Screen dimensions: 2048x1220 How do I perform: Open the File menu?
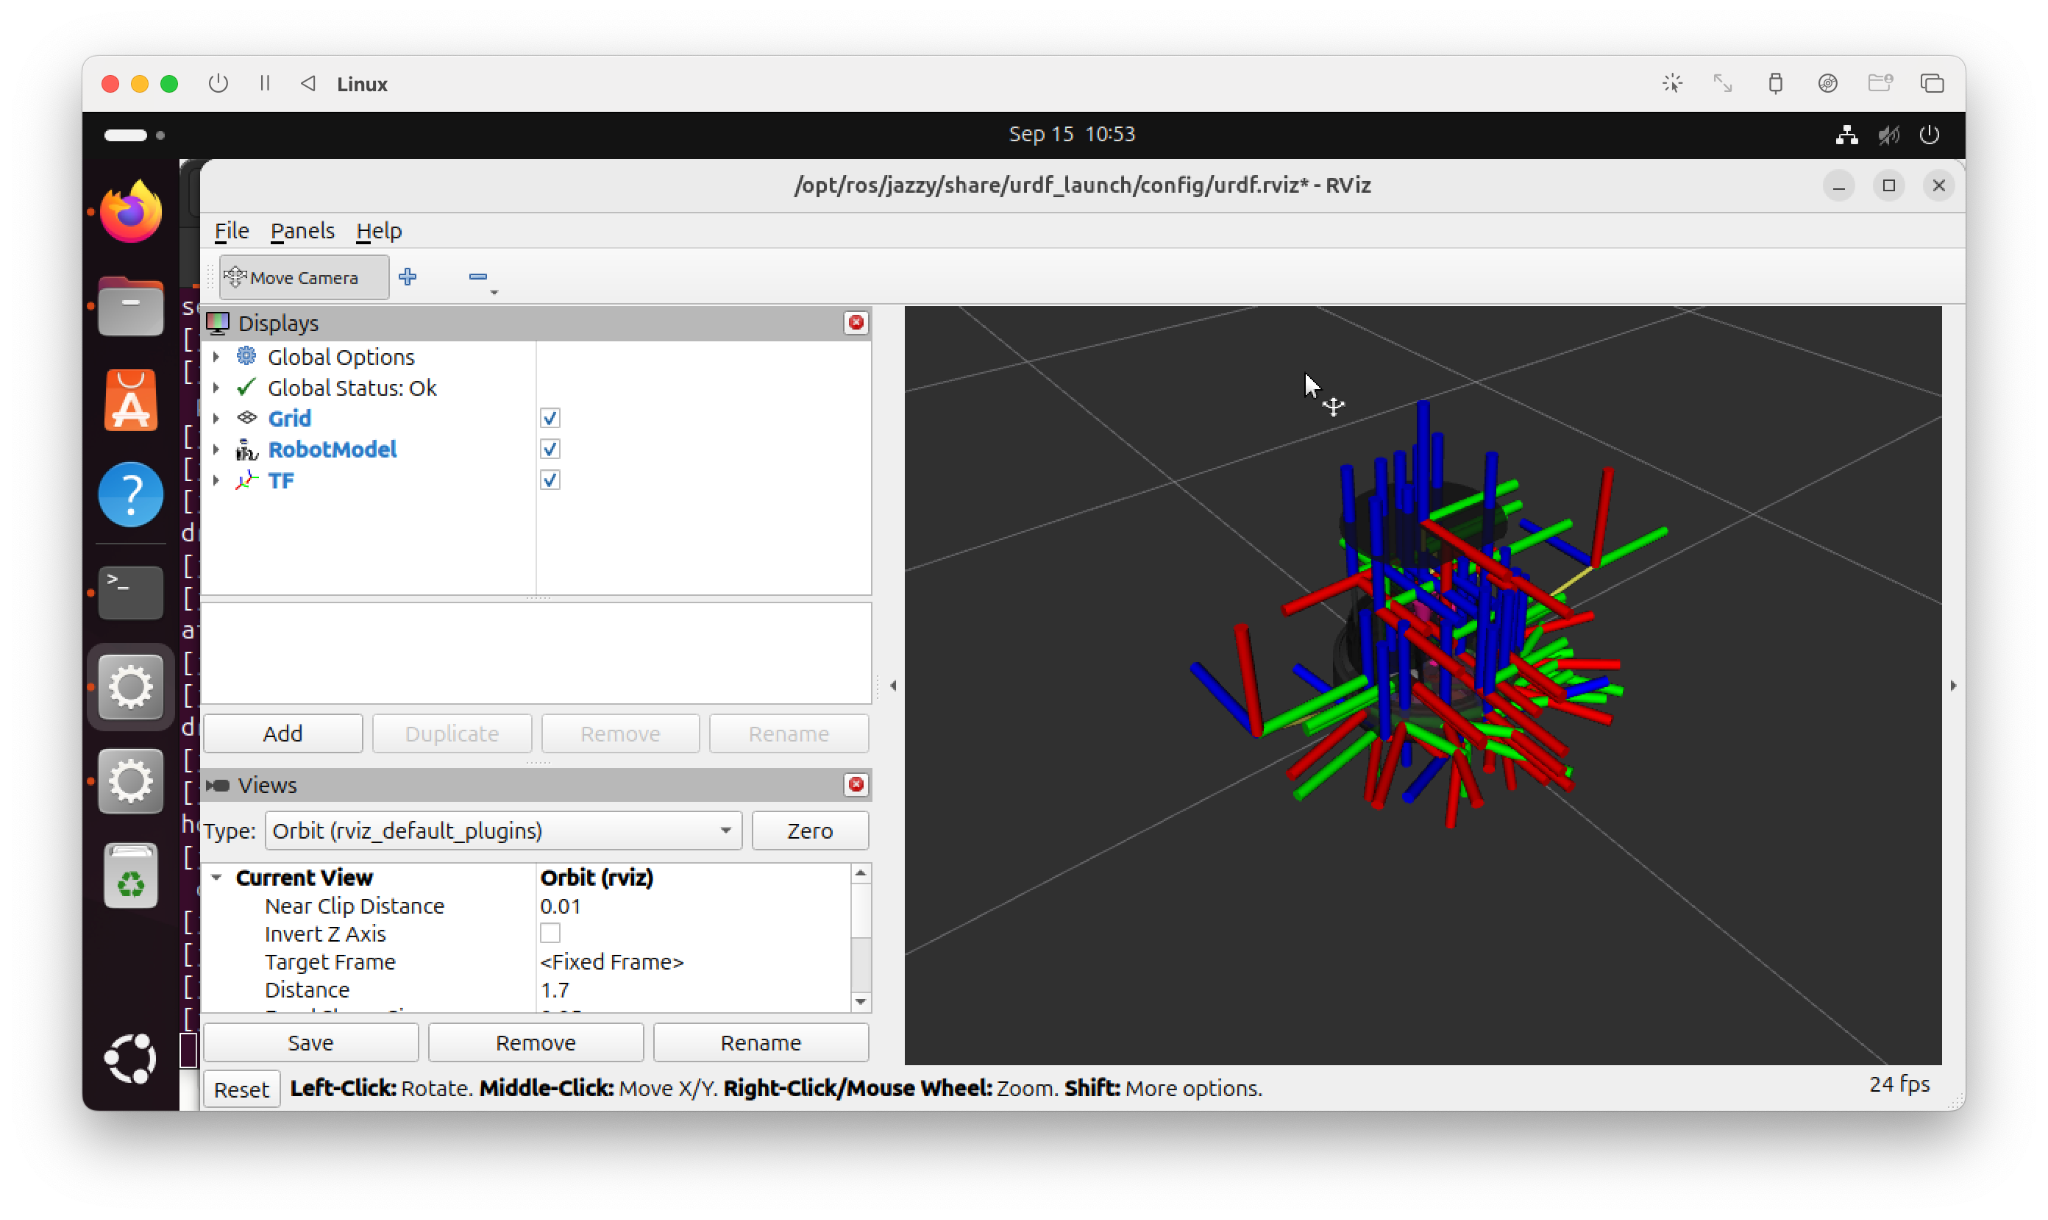(231, 230)
